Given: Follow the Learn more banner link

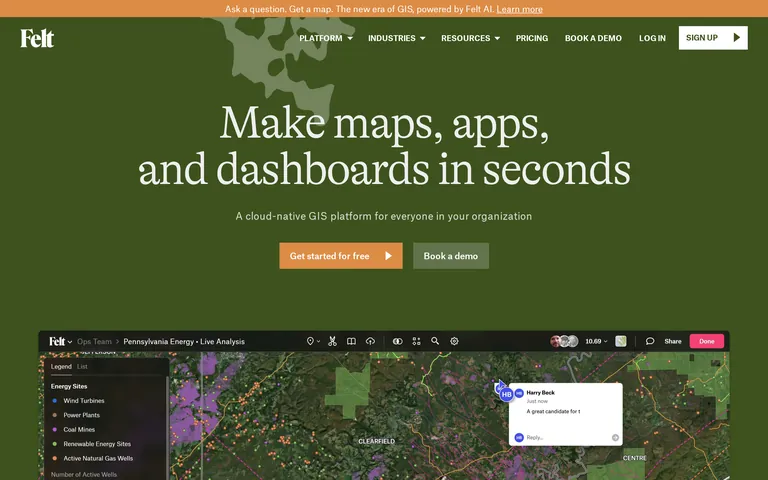Looking at the screenshot, I should click(x=520, y=9).
